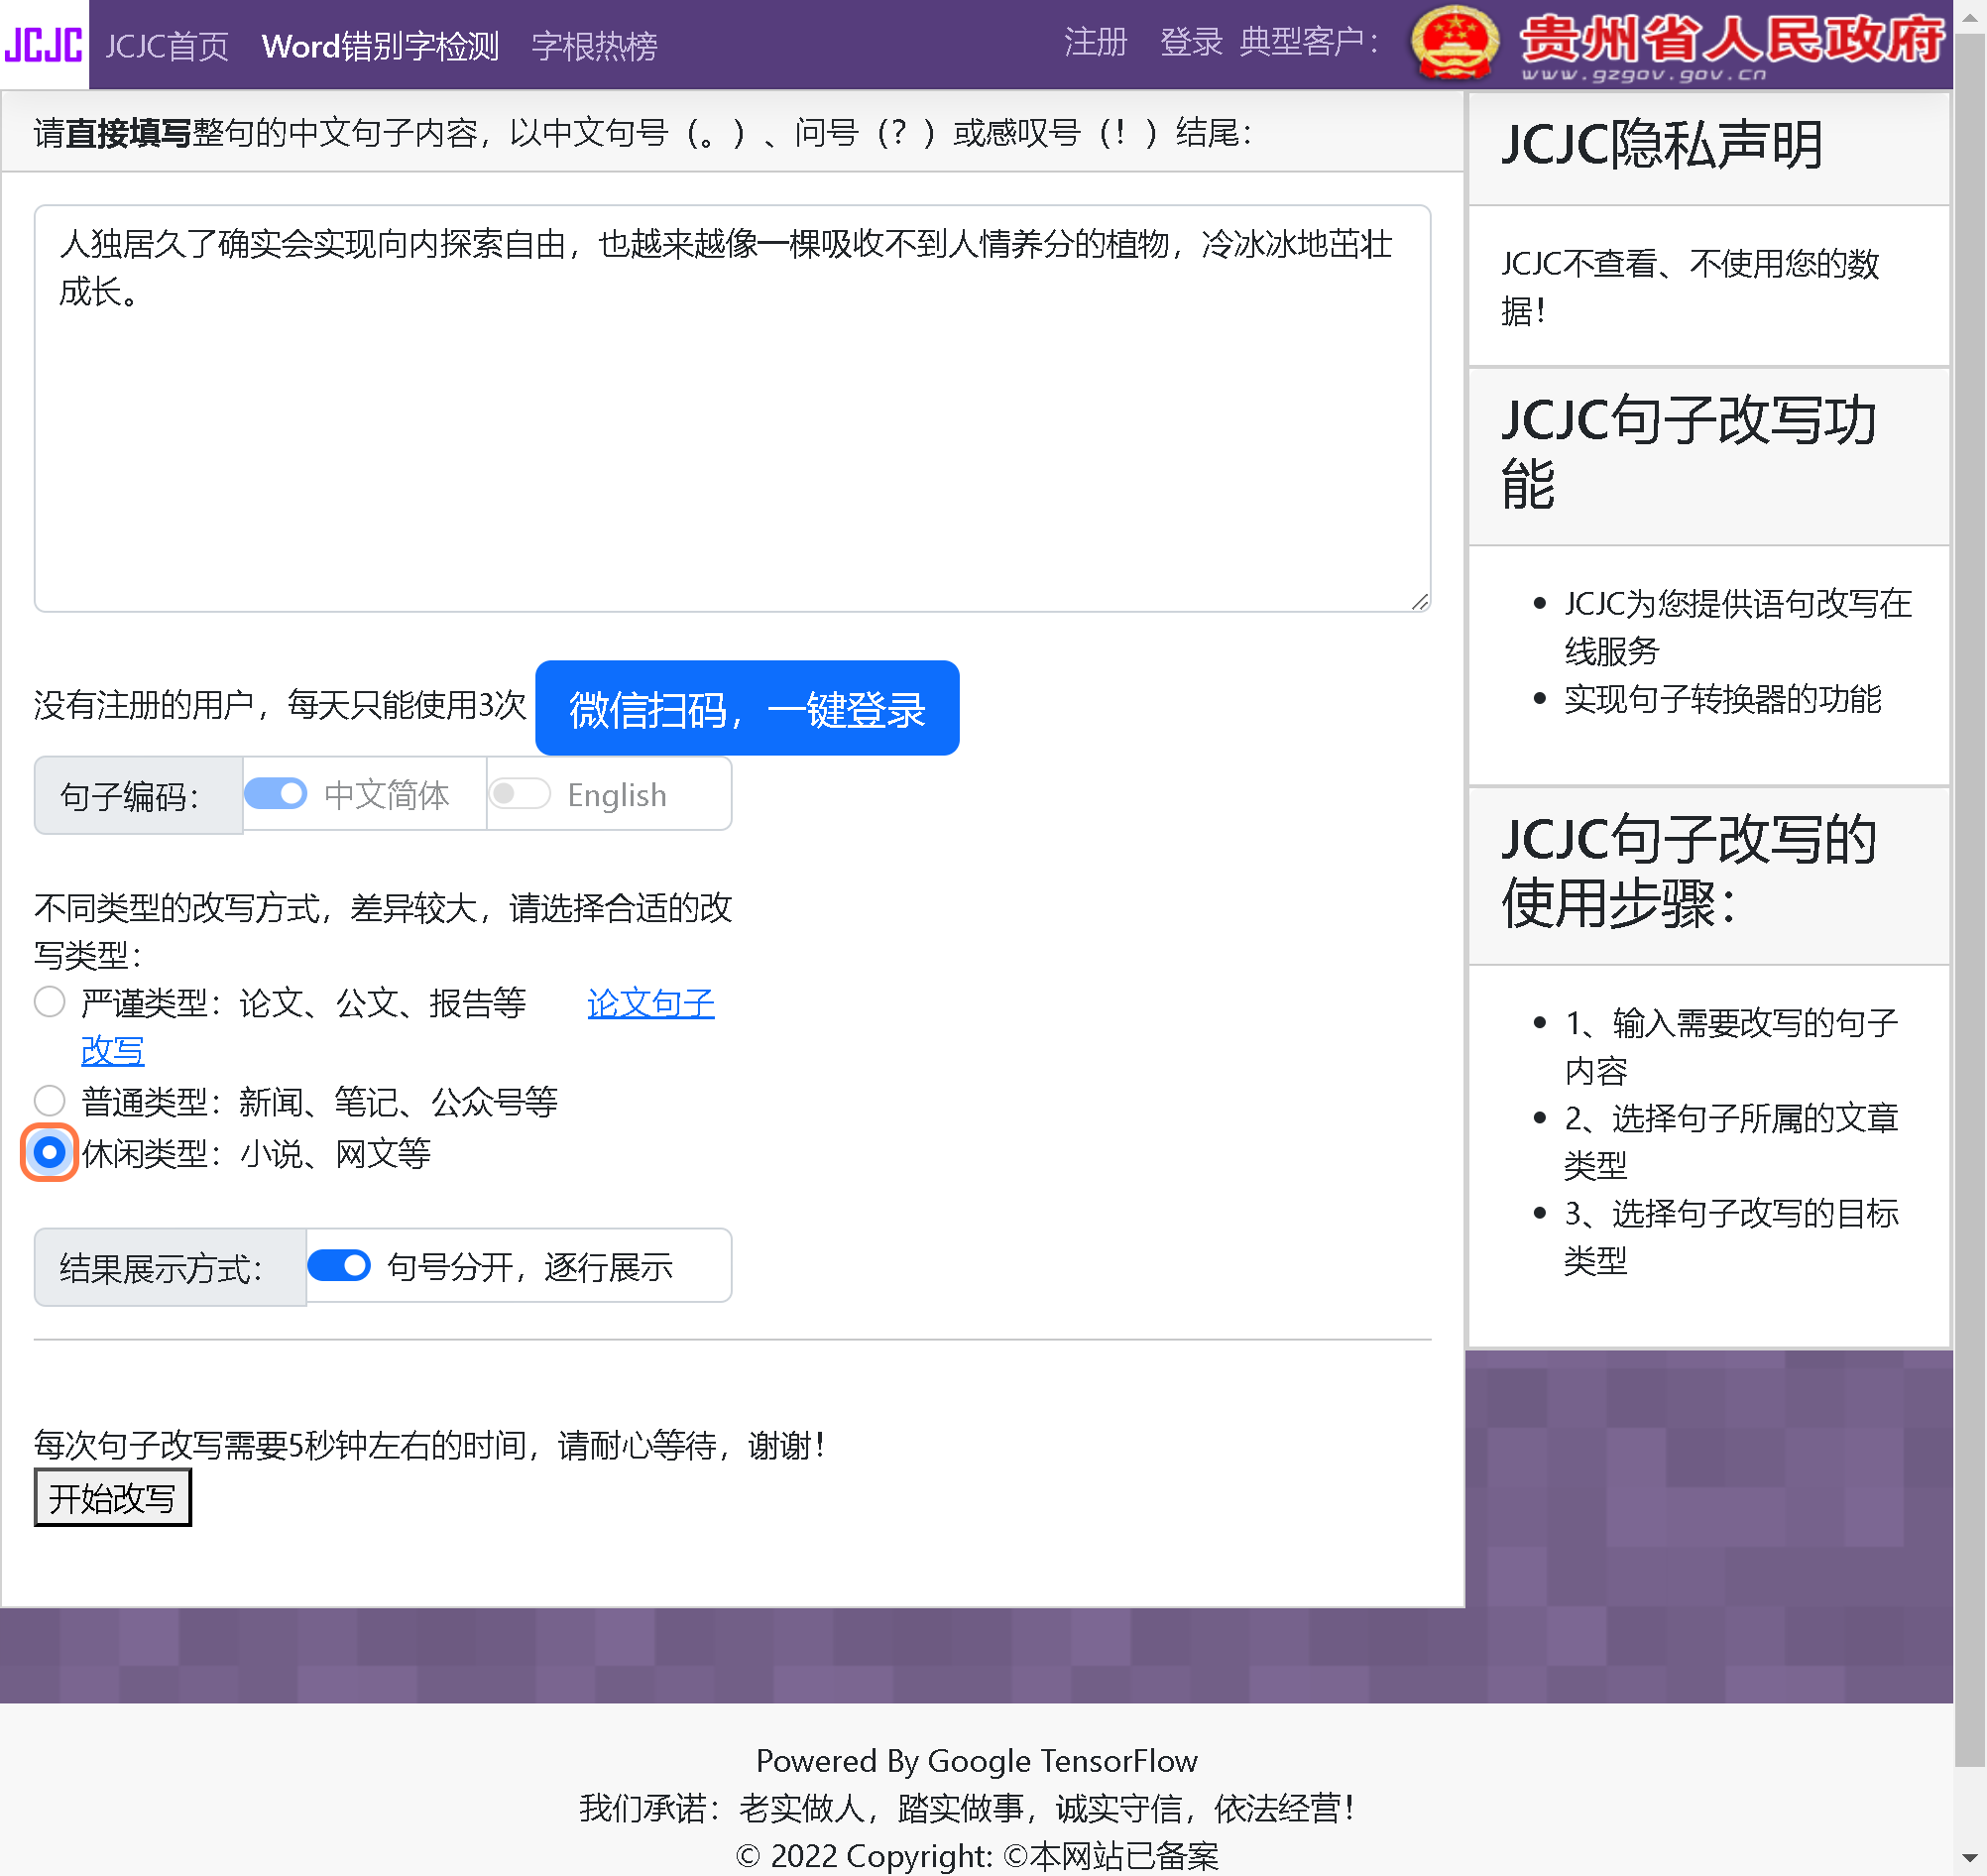The image size is (1987, 1876).
Task: Click the 实现句子转换器的功能 list item
Action: pyautogui.click(x=1722, y=699)
